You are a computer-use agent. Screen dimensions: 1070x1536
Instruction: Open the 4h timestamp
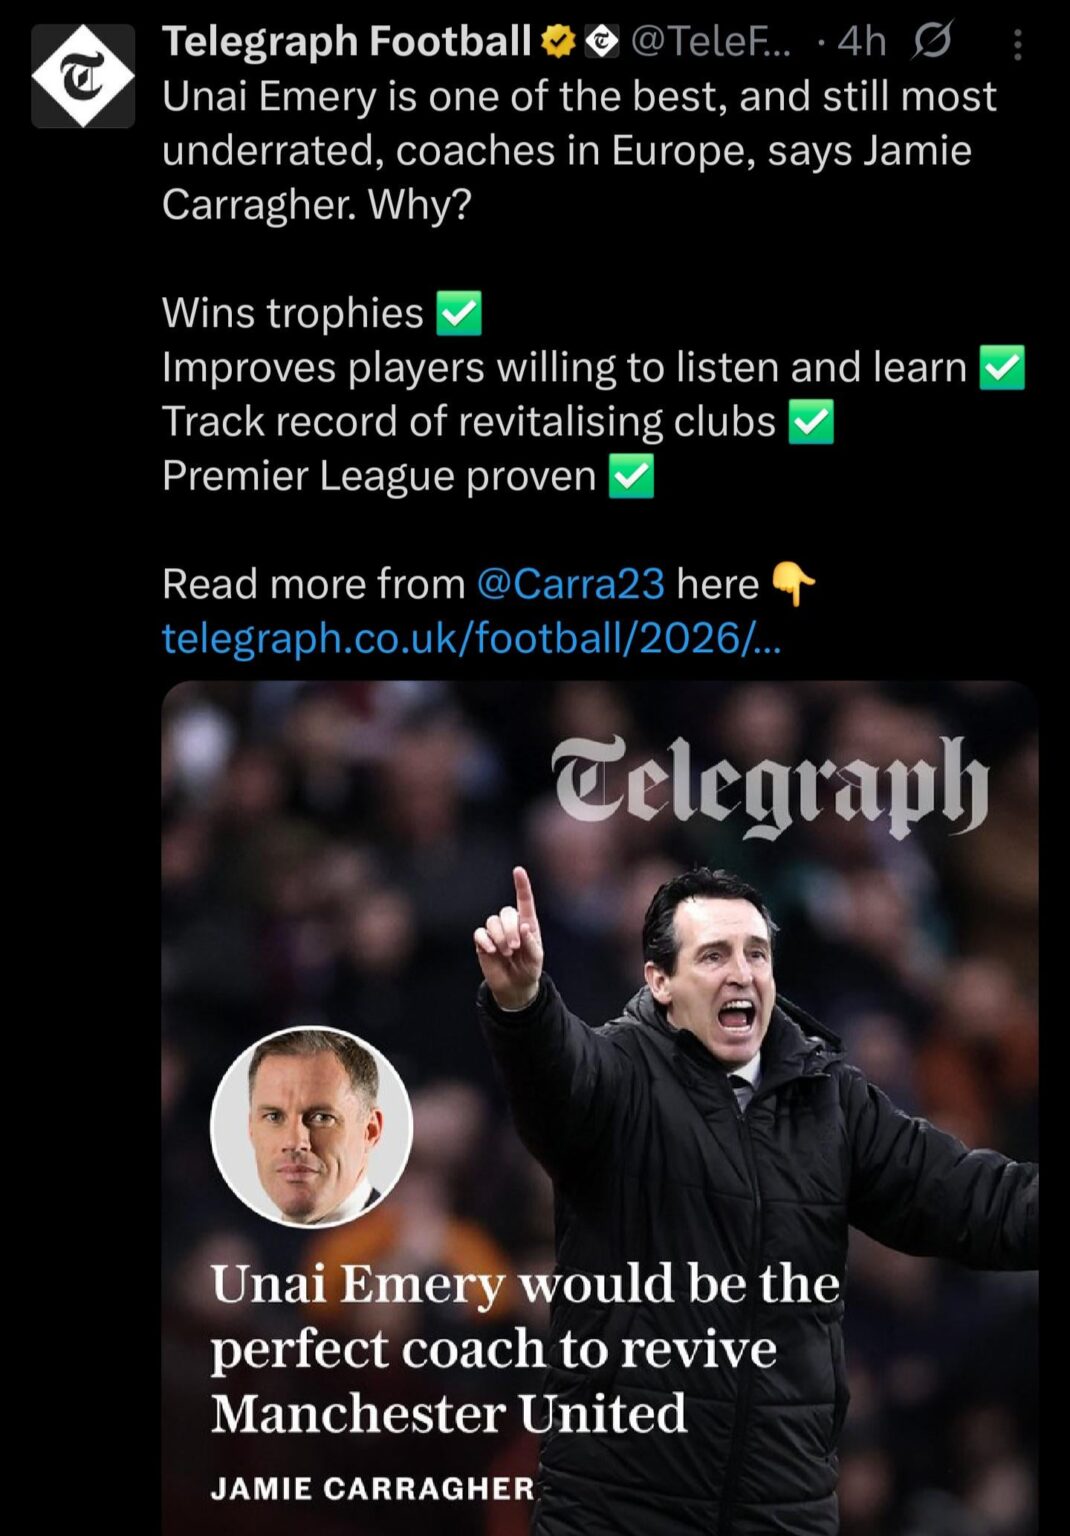point(862,42)
